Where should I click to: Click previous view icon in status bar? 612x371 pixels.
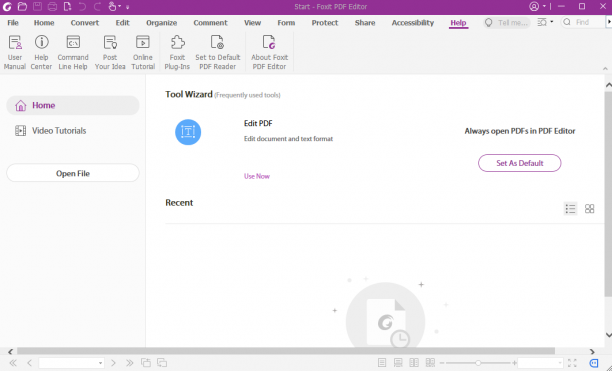[146, 363]
